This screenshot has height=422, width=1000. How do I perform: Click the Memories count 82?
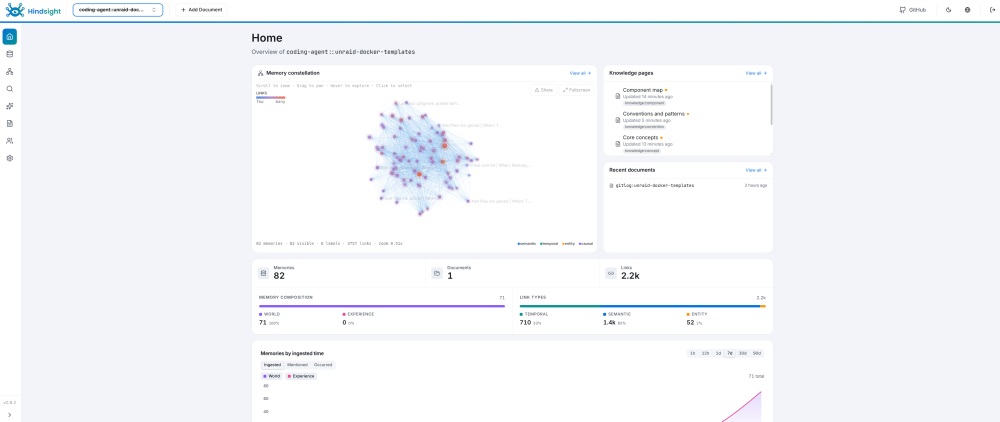(x=279, y=276)
